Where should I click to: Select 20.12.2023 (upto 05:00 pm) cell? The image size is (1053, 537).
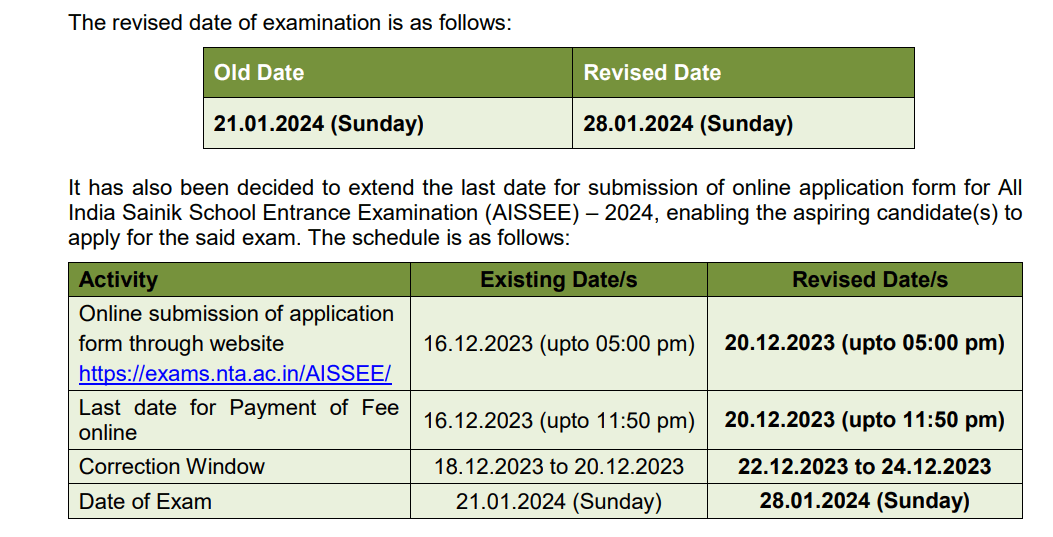coord(865,344)
